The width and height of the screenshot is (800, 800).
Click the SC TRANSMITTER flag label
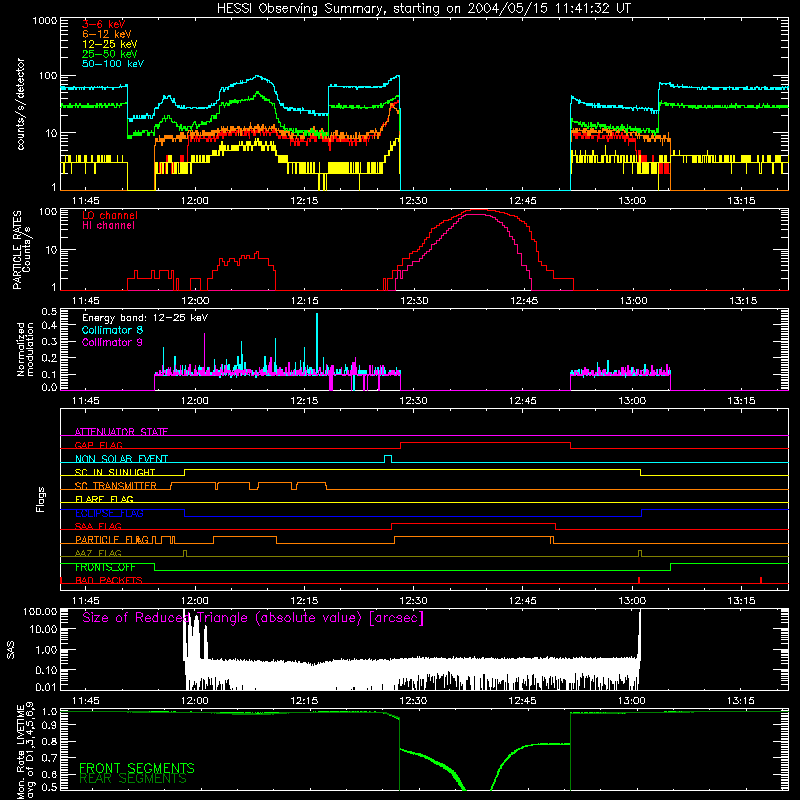pyautogui.click(x=116, y=485)
